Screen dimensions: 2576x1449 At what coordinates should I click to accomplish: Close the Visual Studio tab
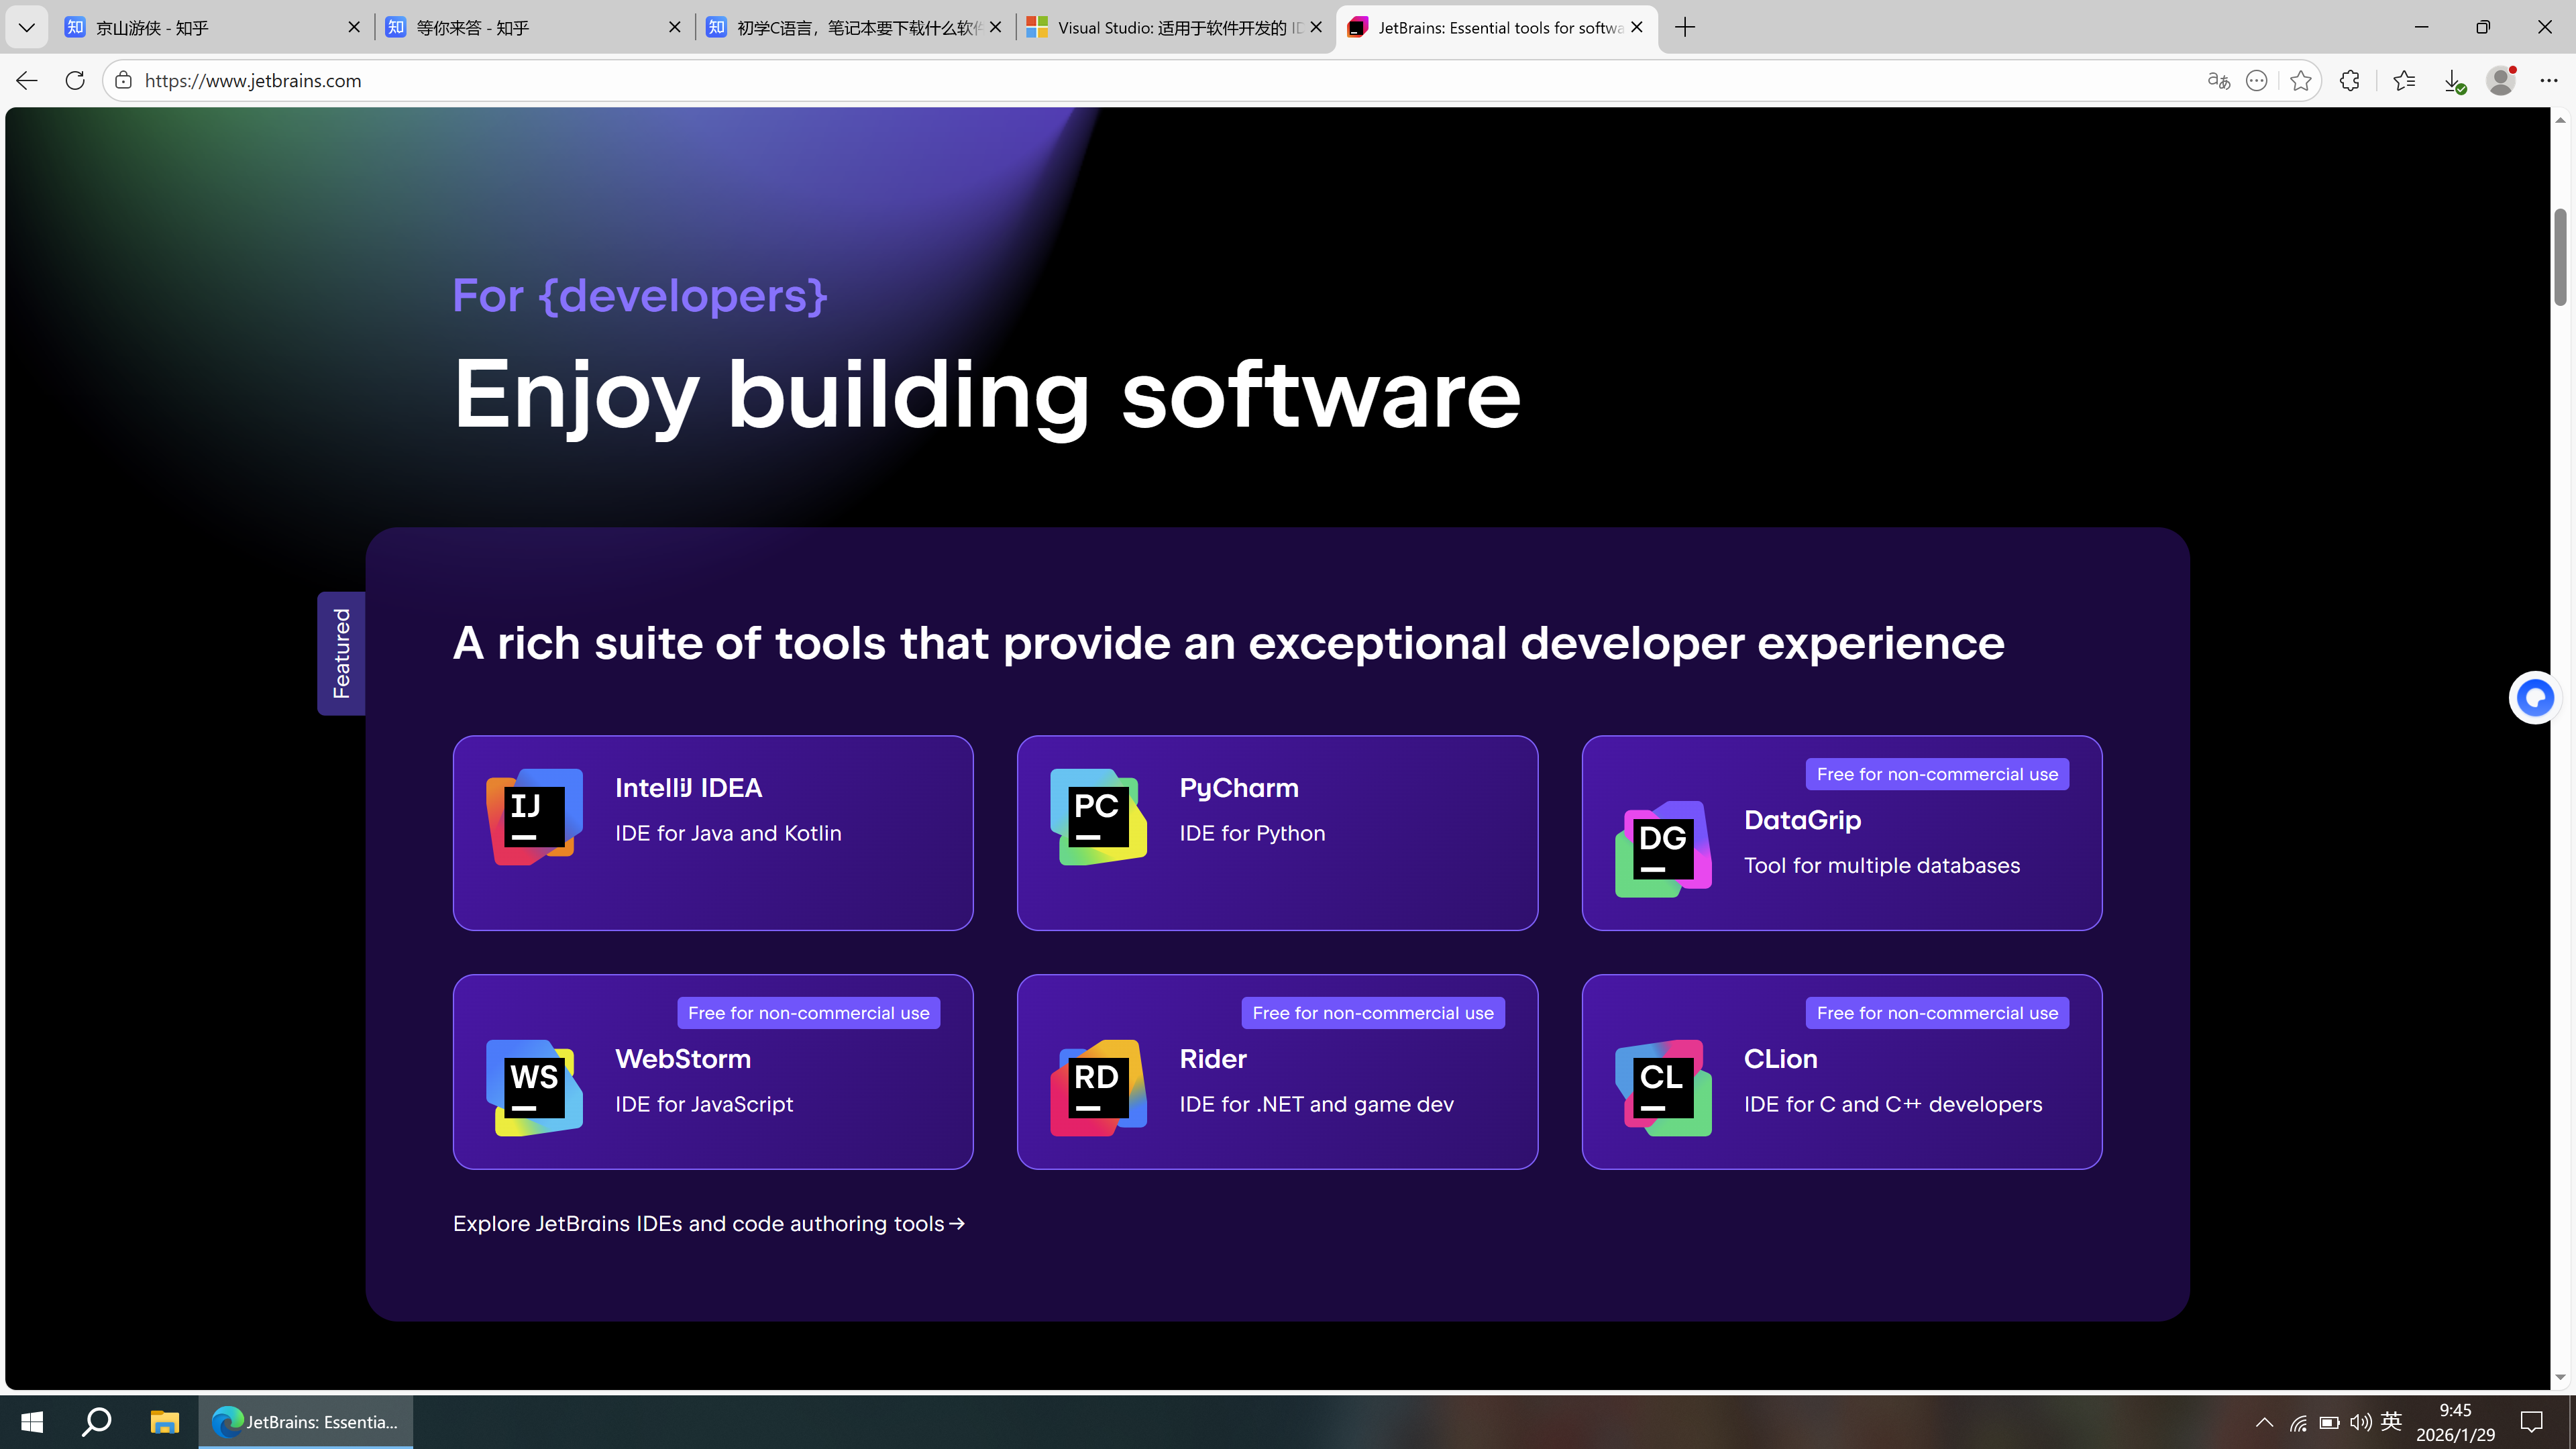[1316, 27]
